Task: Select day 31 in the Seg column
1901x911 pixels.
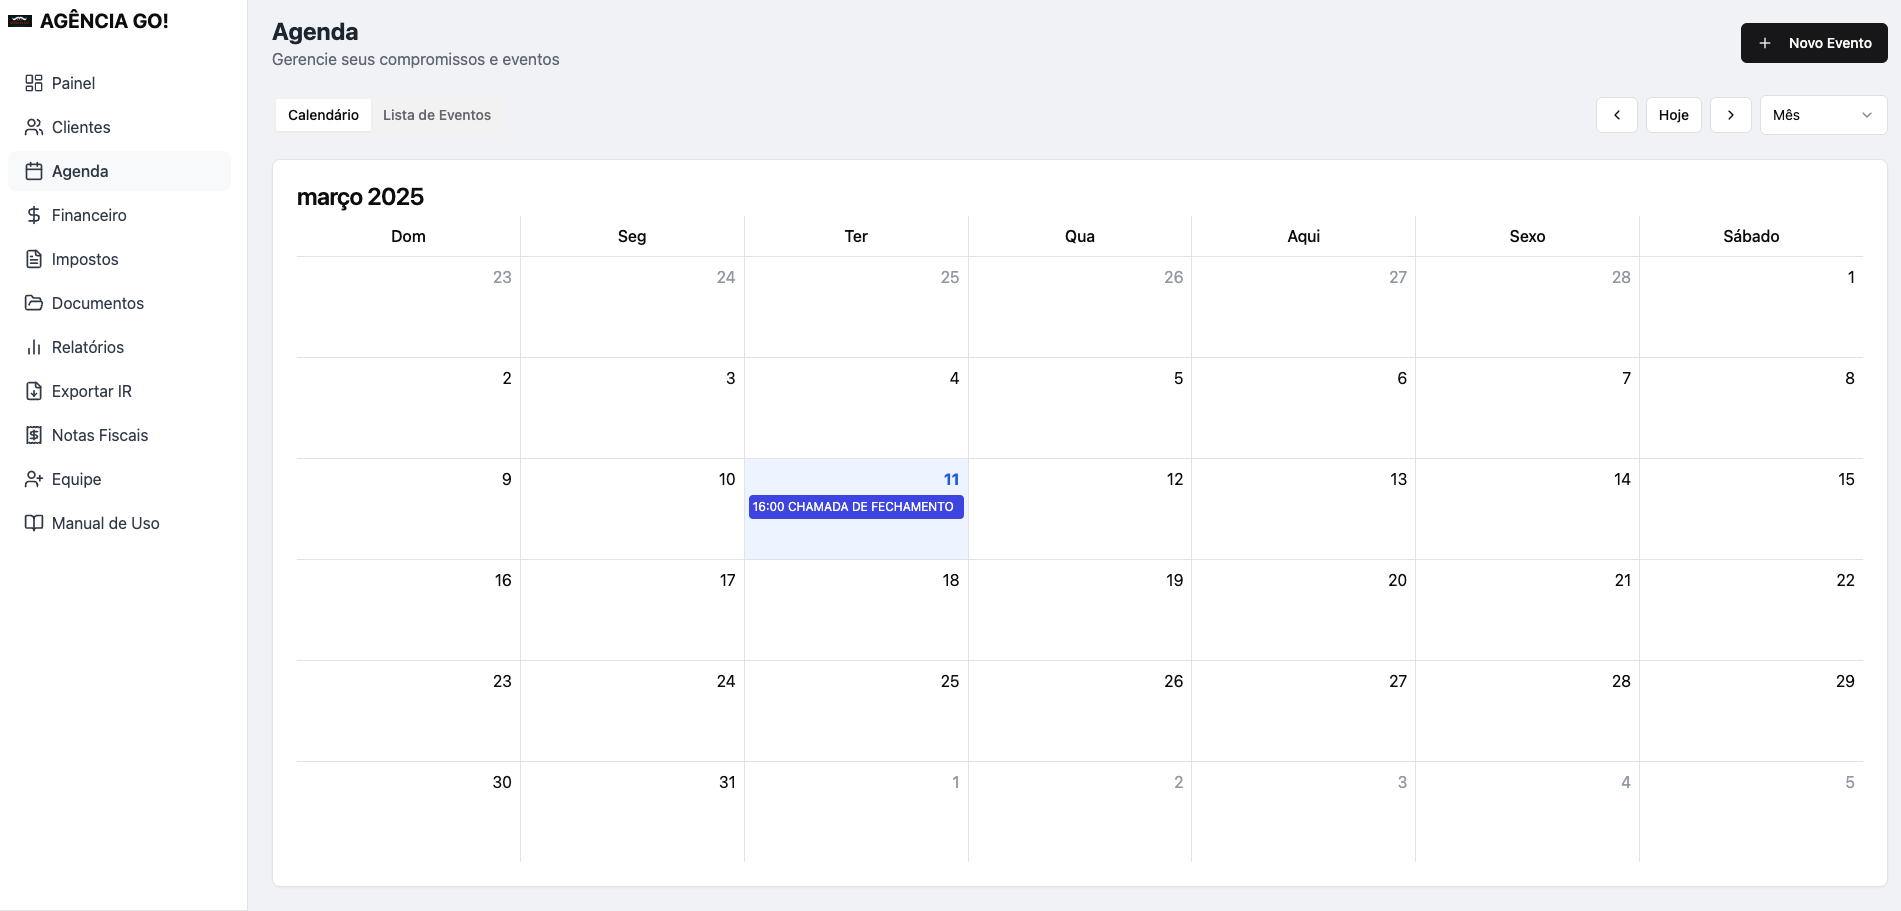Action: pos(727,783)
